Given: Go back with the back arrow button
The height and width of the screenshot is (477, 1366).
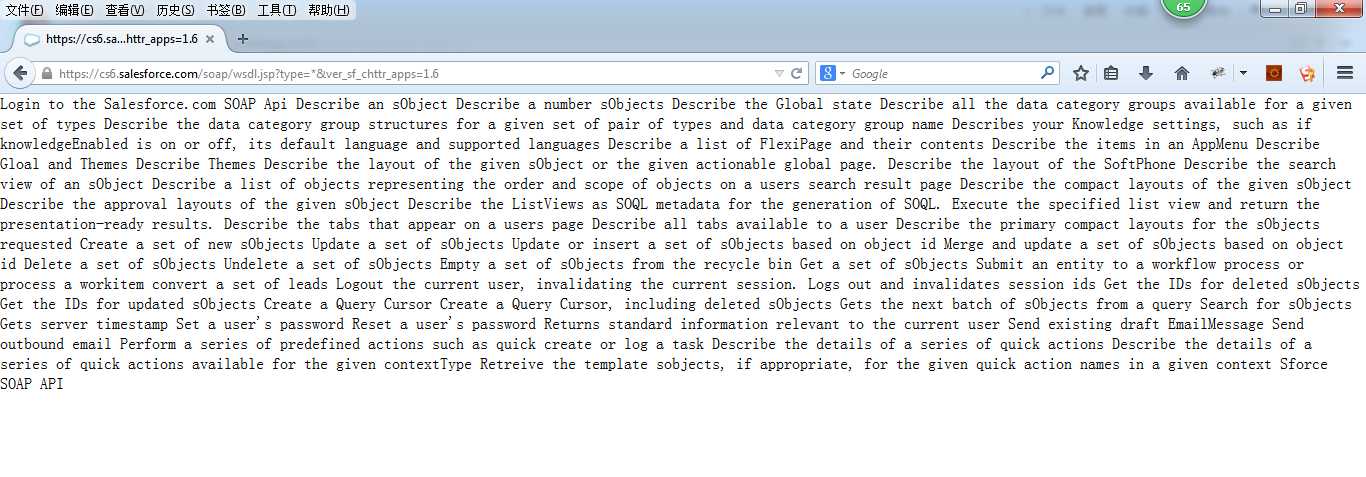Looking at the screenshot, I should [19, 73].
